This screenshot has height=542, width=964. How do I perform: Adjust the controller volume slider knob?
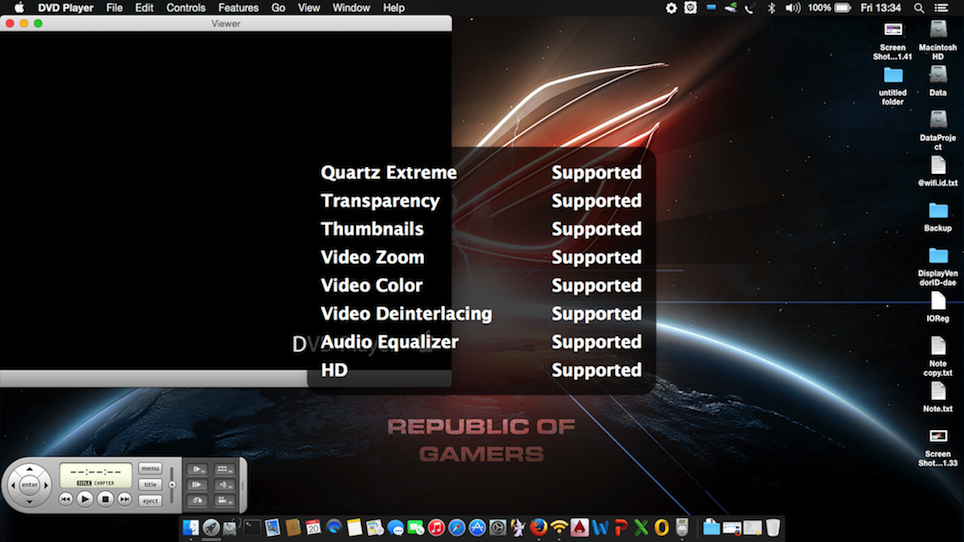tap(172, 484)
